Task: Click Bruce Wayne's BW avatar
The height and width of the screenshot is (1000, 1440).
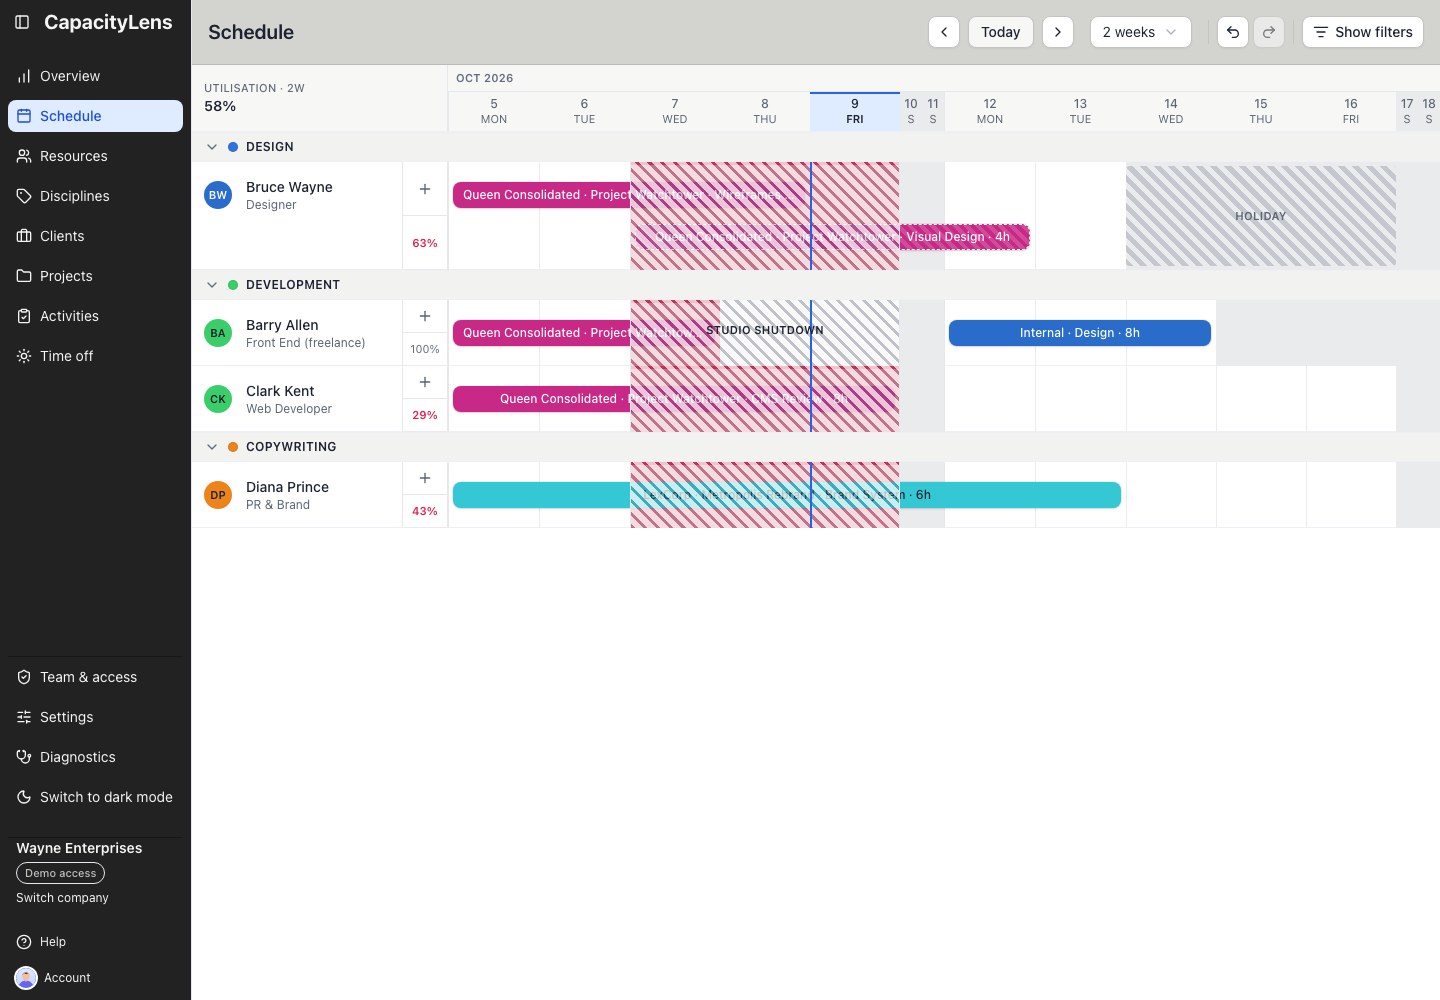Action: tap(218, 195)
